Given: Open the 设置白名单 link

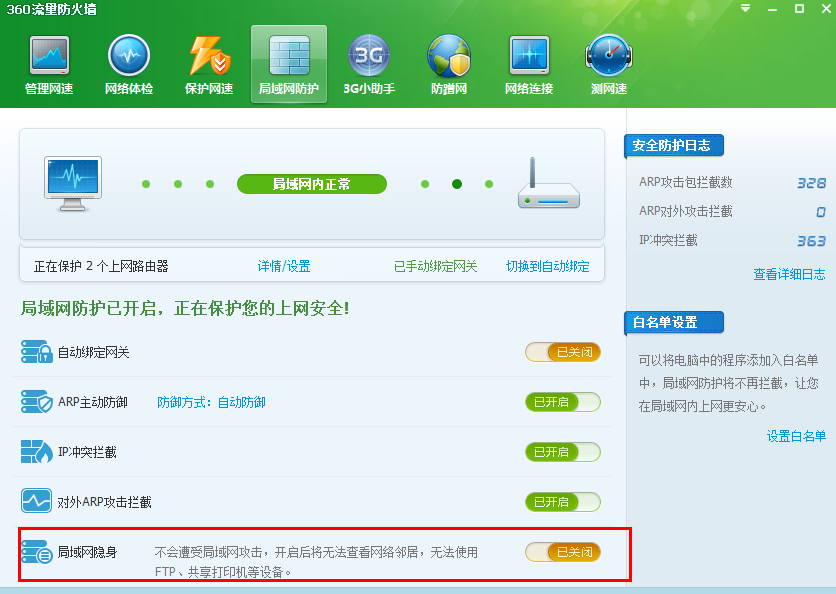Looking at the screenshot, I should click(x=796, y=436).
